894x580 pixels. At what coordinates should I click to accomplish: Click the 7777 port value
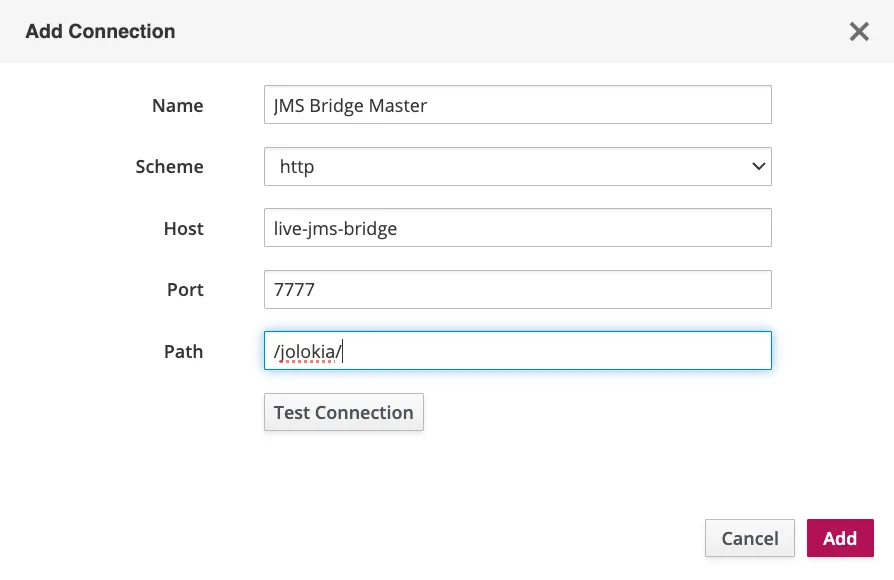click(x=293, y=290)
